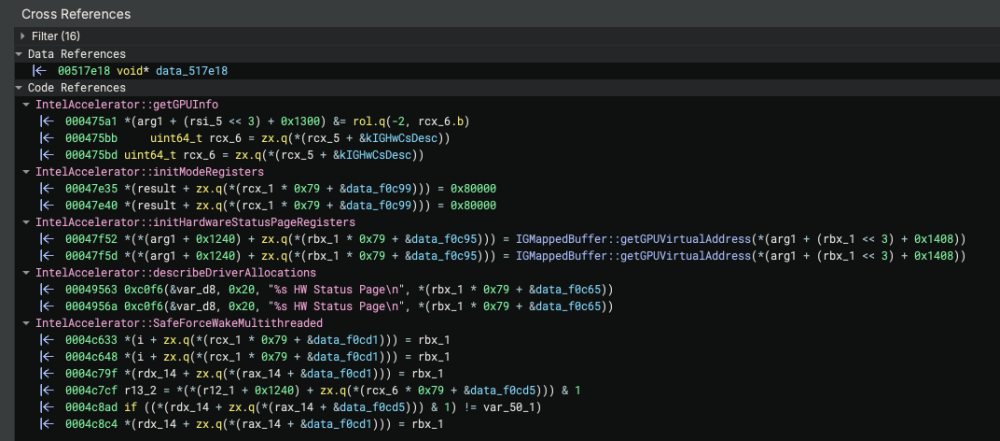The width and height of the screenshot is (1000, 441).
Task: Click reference arrow icon beside 0004c633
Action: tap(45, 340)
